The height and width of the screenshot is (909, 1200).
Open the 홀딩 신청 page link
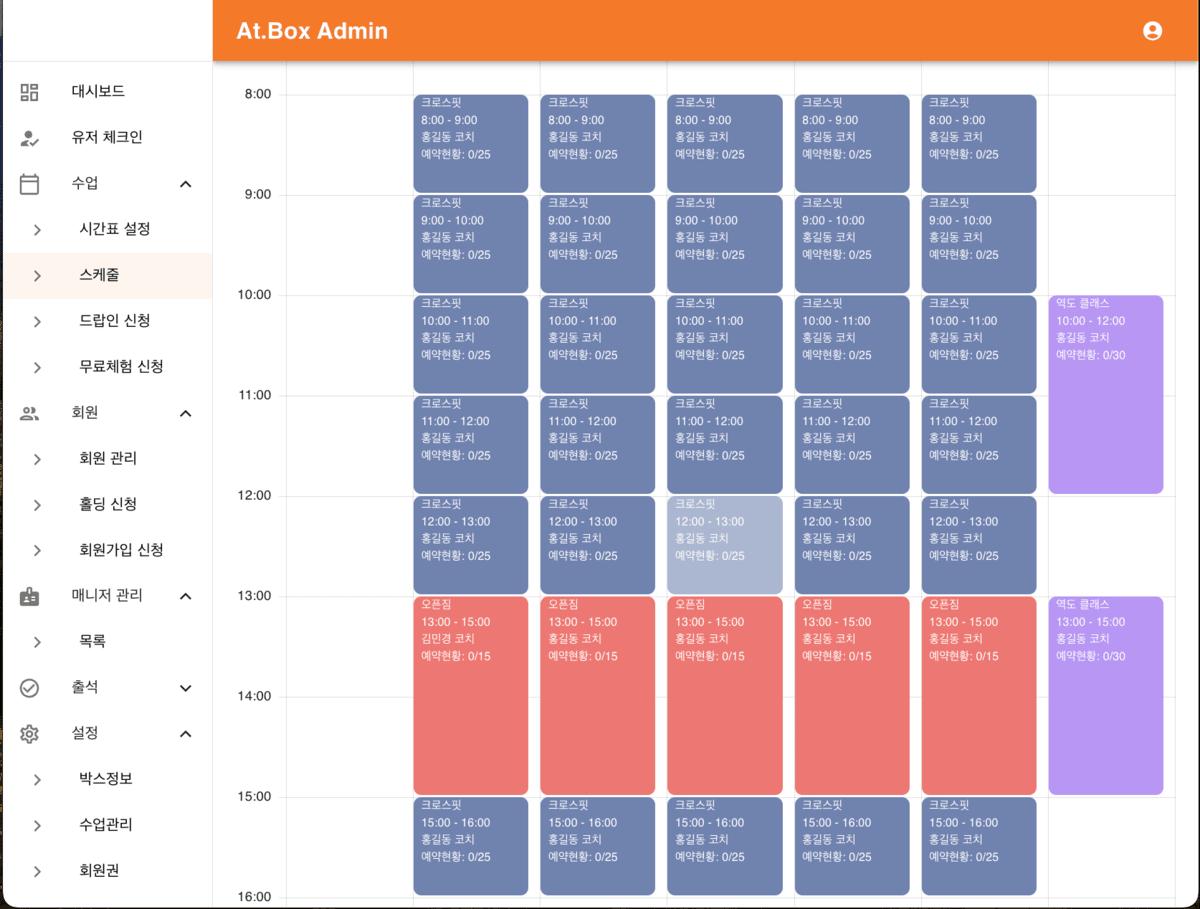tap(108, 504)
